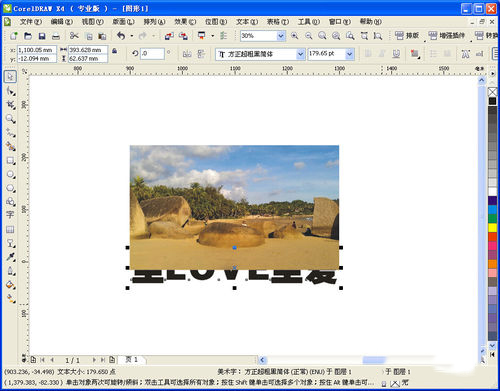Select the Crop tool in the toolbox

tap(10, 105)
